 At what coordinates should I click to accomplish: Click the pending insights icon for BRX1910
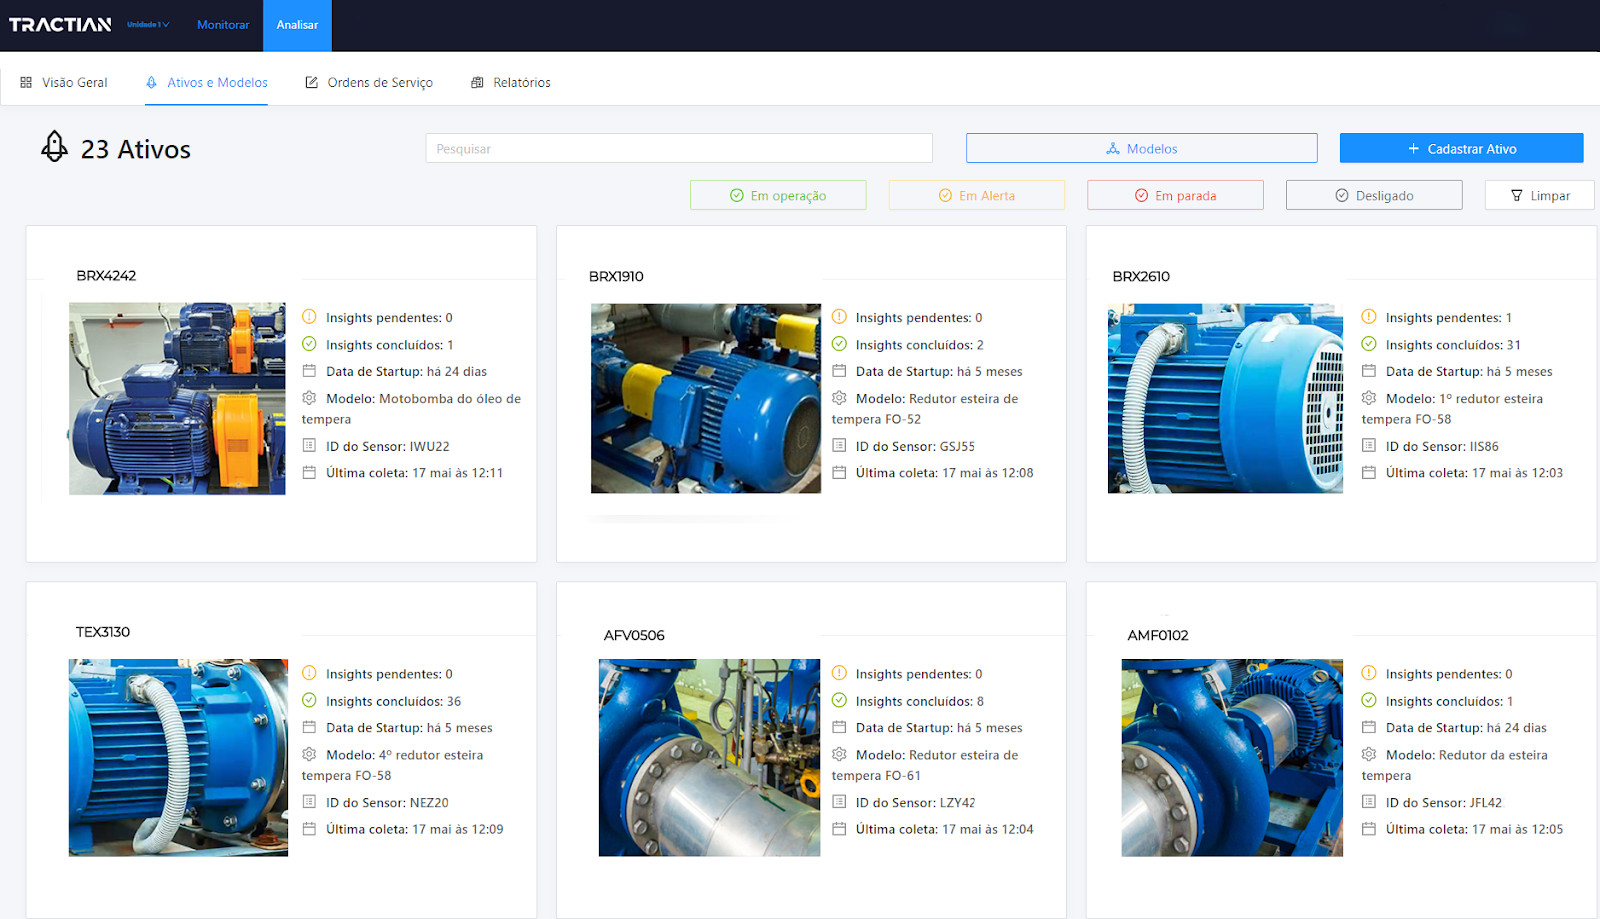coord(839,317)
